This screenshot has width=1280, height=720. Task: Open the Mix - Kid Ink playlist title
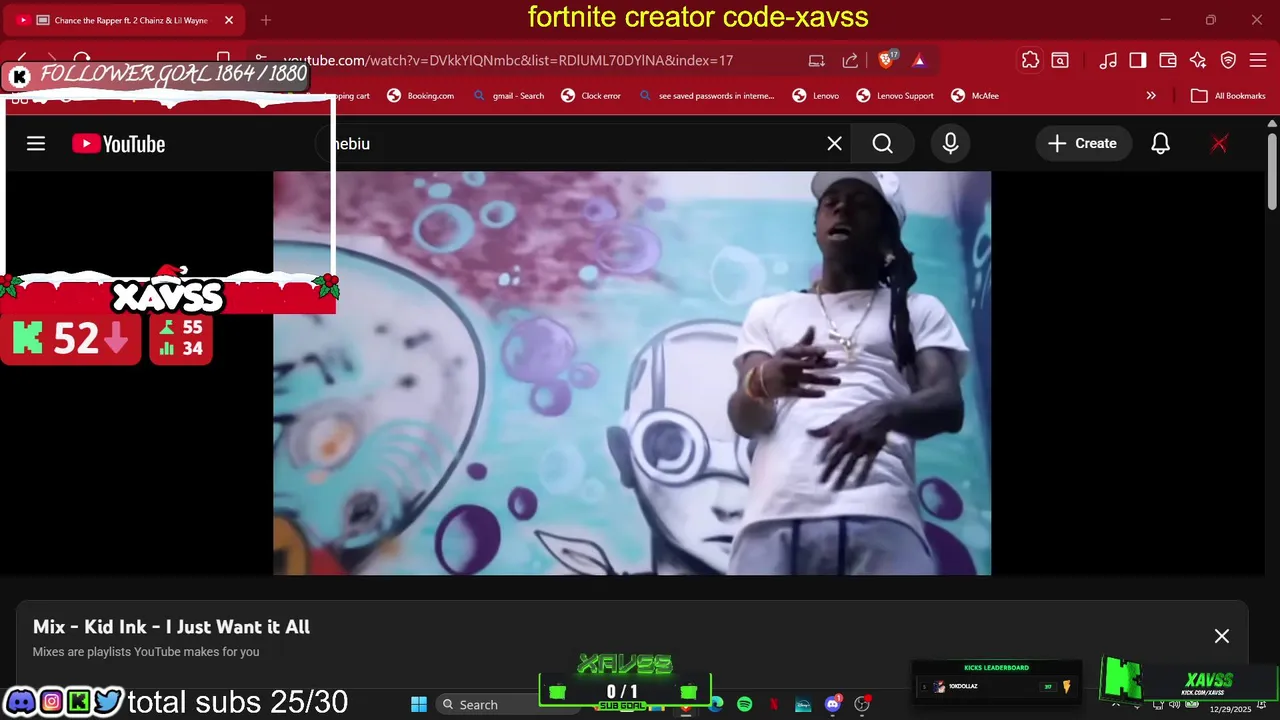pyautogui.click(x=171, y=627)
